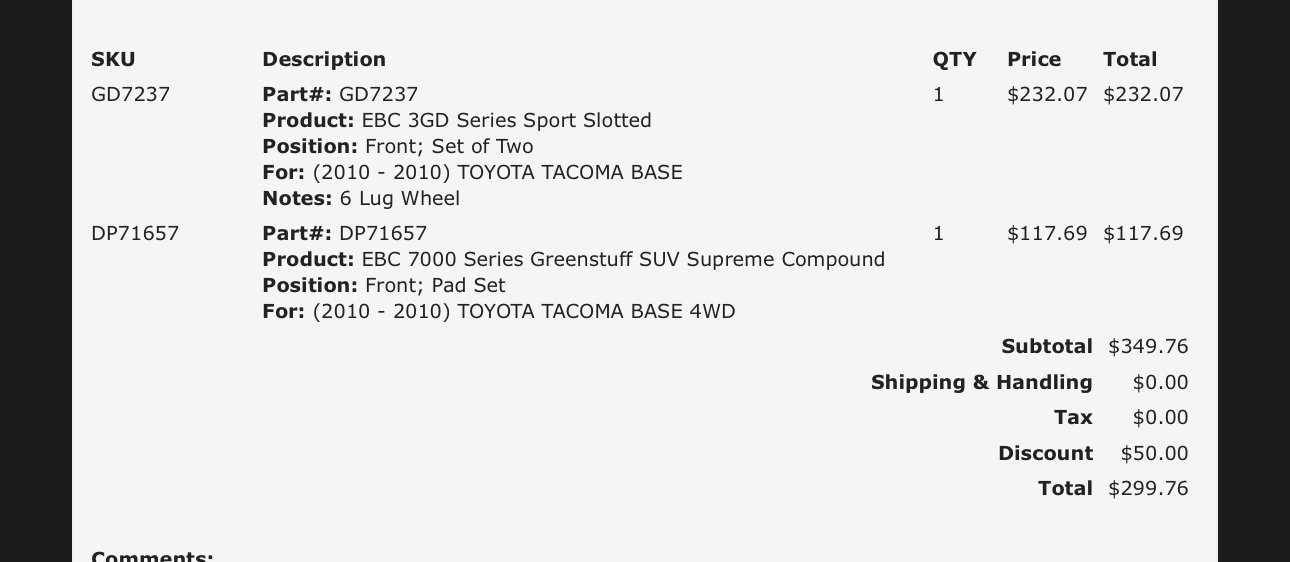Screen dimensions: 1290x562
Task: Click the $232.07 price value
Action: pos(1047,94)
